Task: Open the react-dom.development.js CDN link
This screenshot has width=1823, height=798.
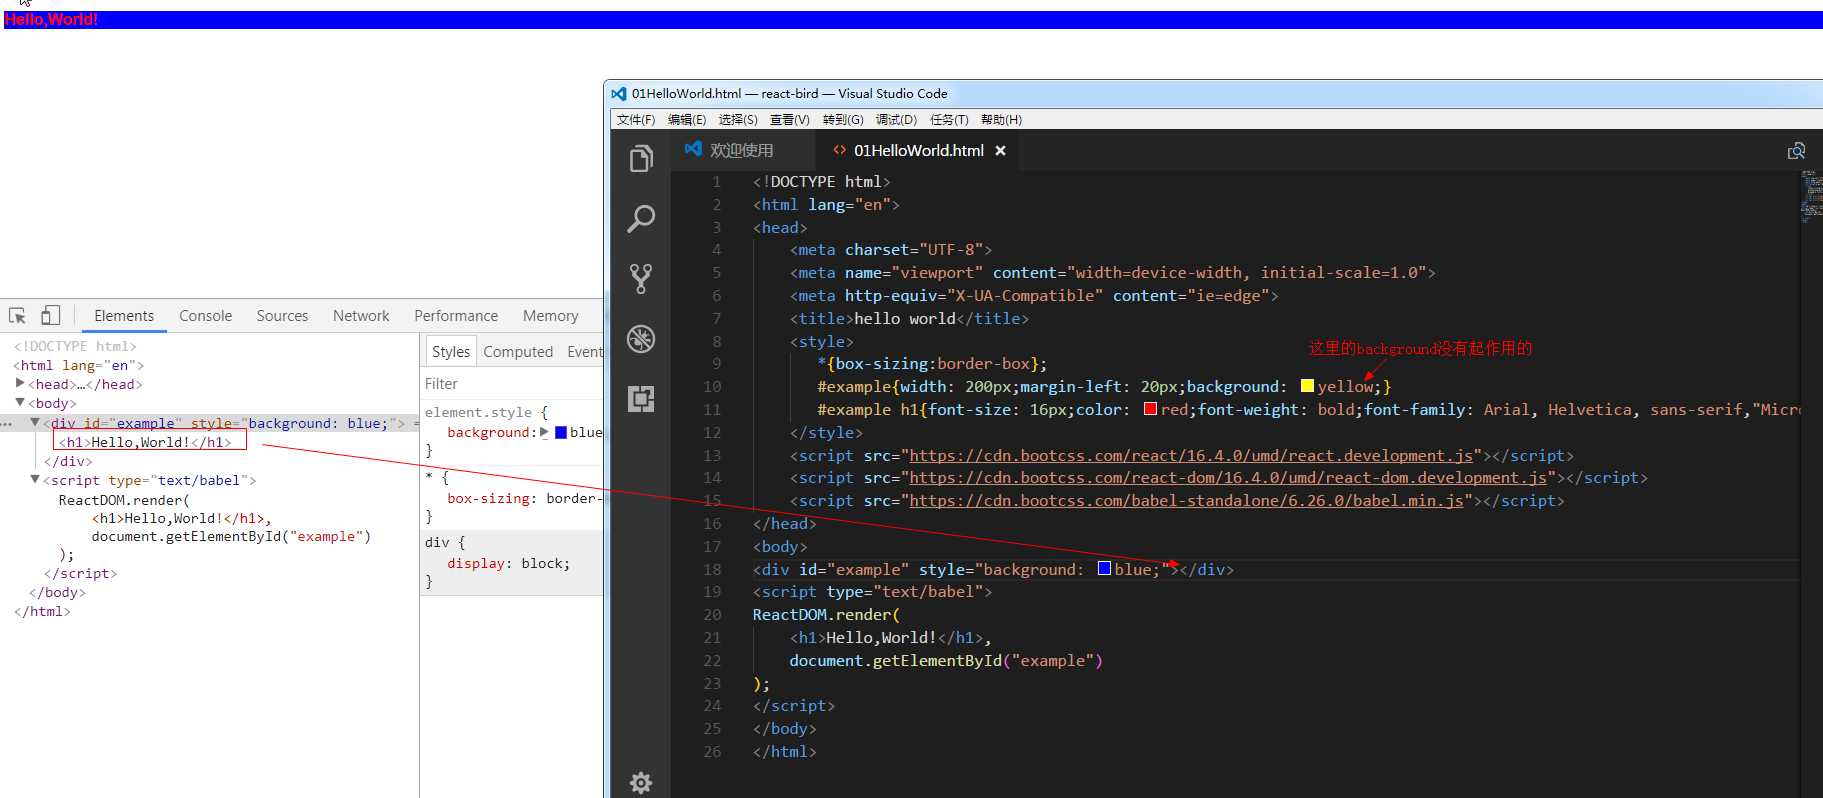Action: point(1228,478)
